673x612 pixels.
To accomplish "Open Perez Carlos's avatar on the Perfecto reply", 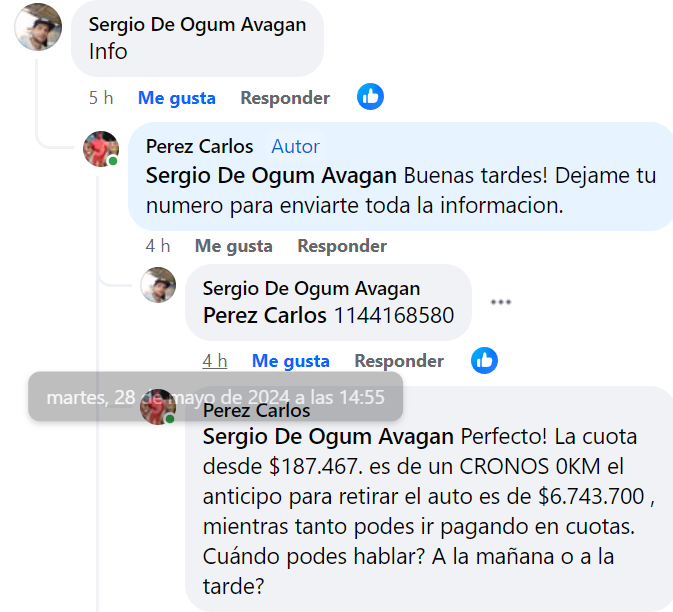I will 158,407.
